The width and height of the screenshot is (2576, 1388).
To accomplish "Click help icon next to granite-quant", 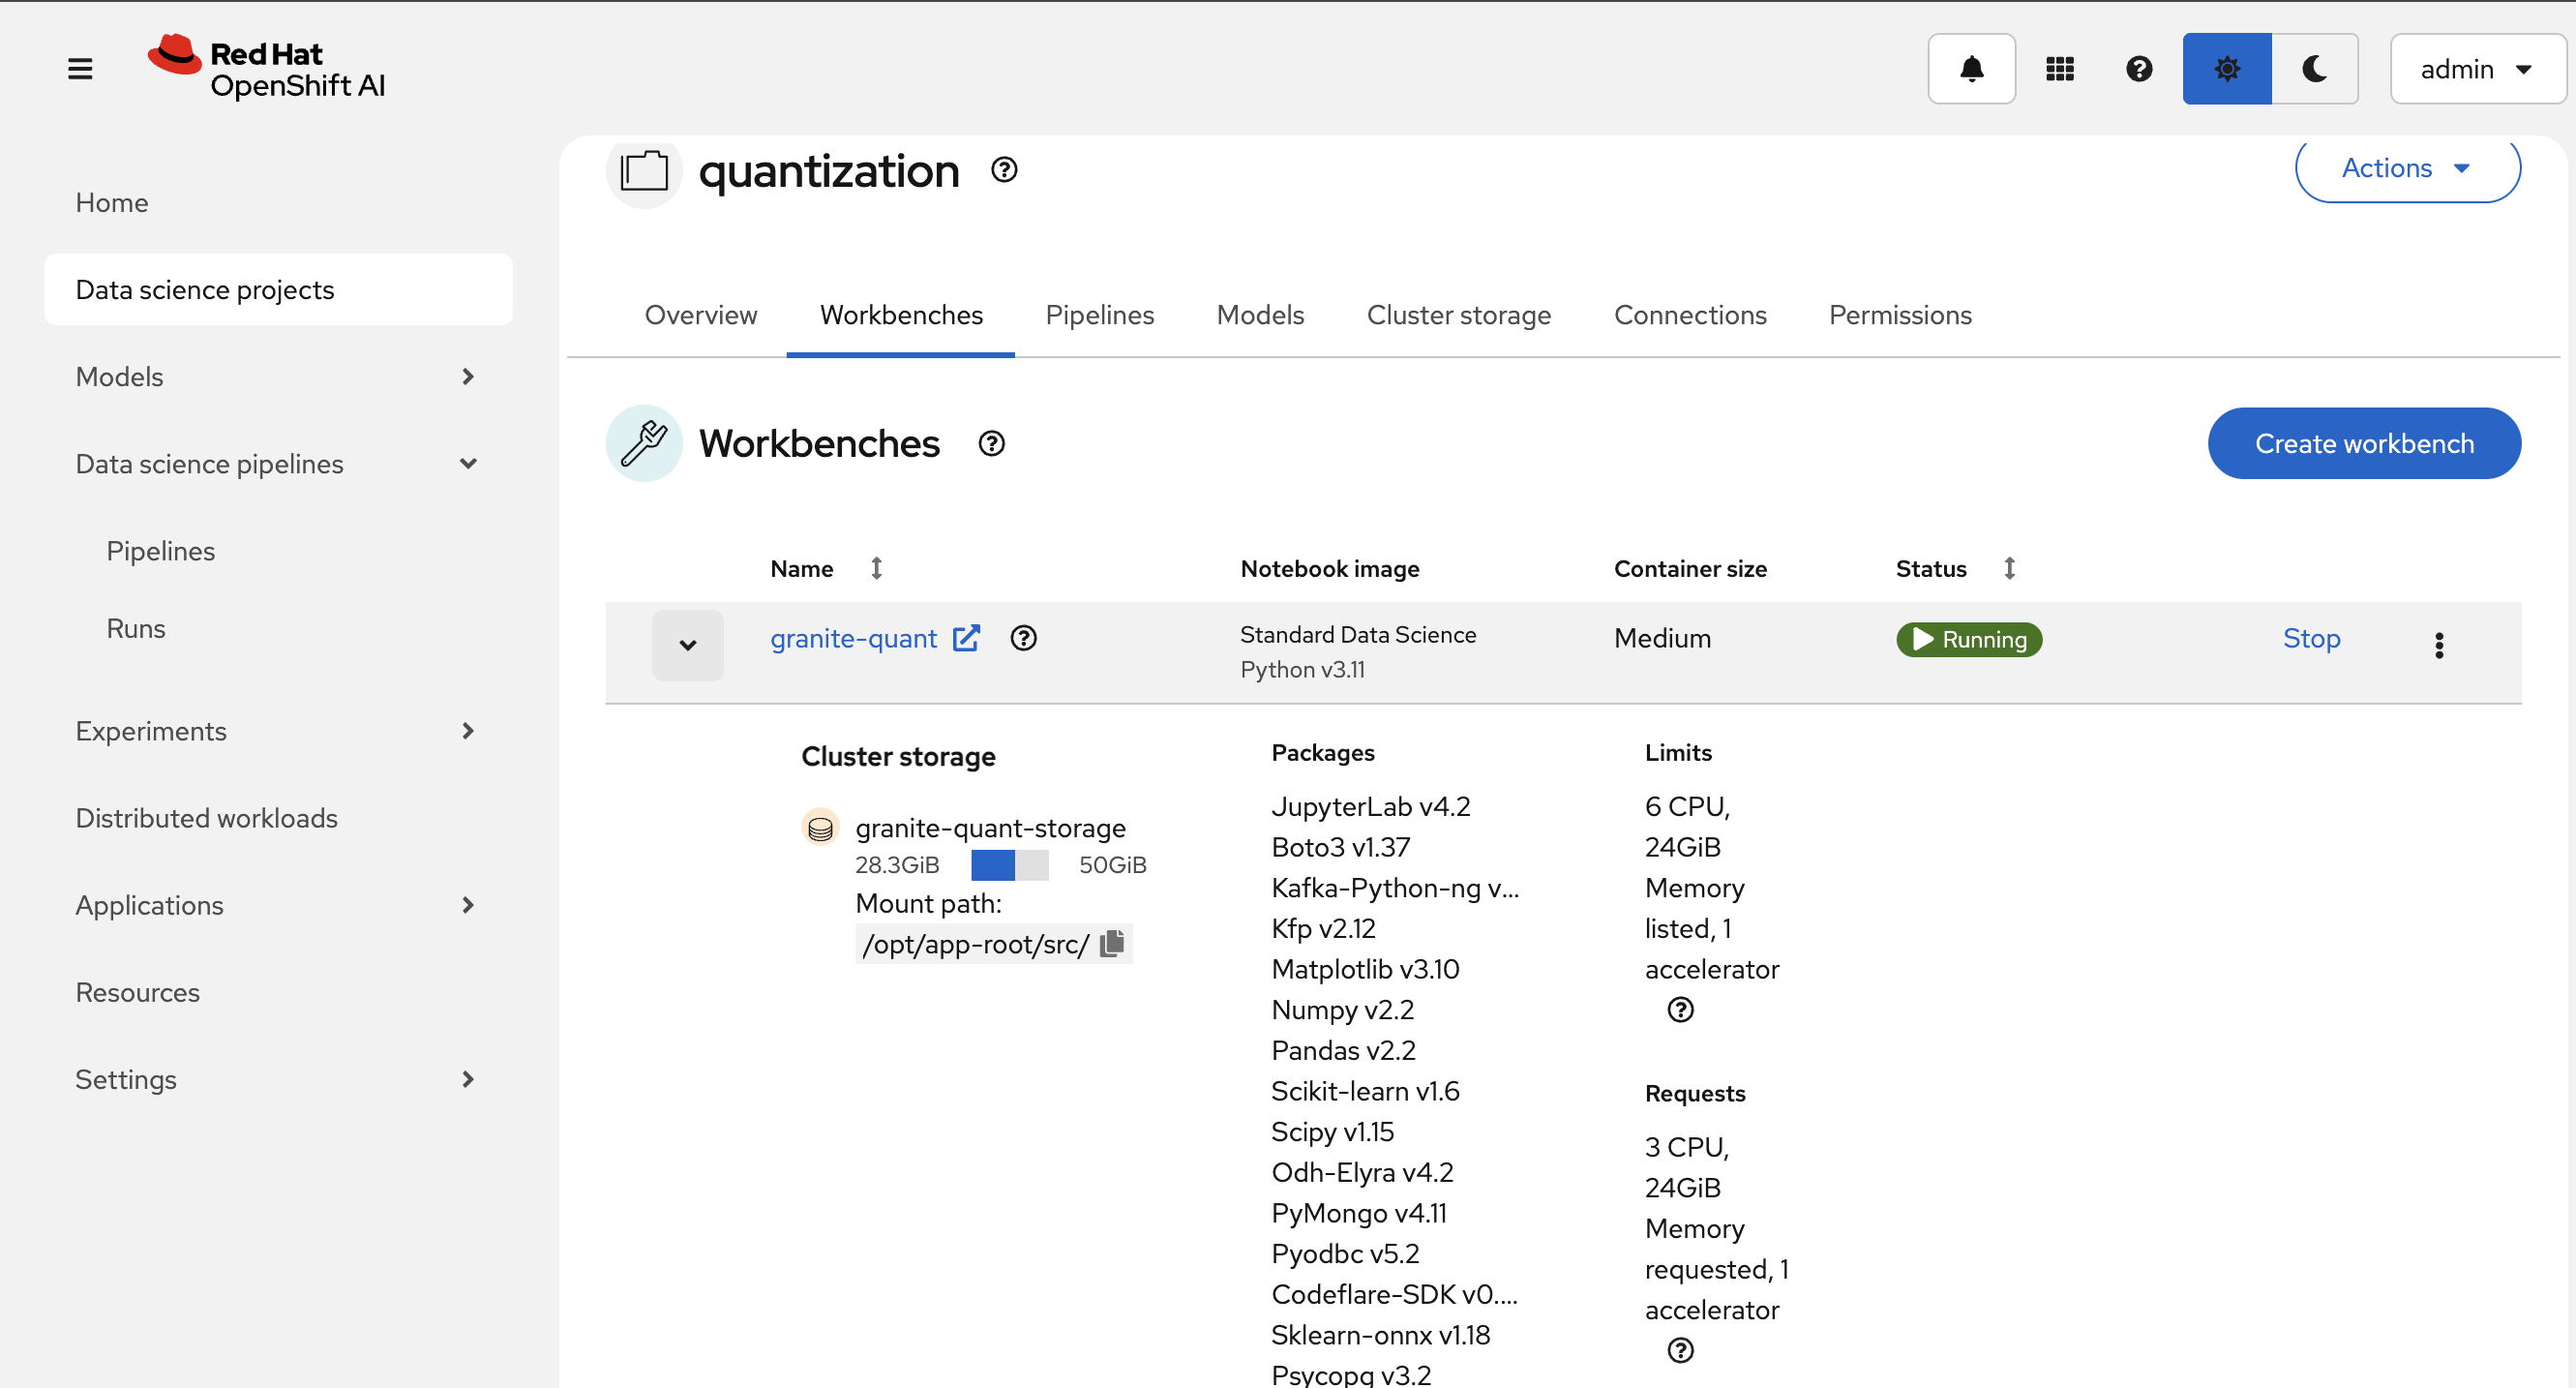I will [x=1023, y=638].
